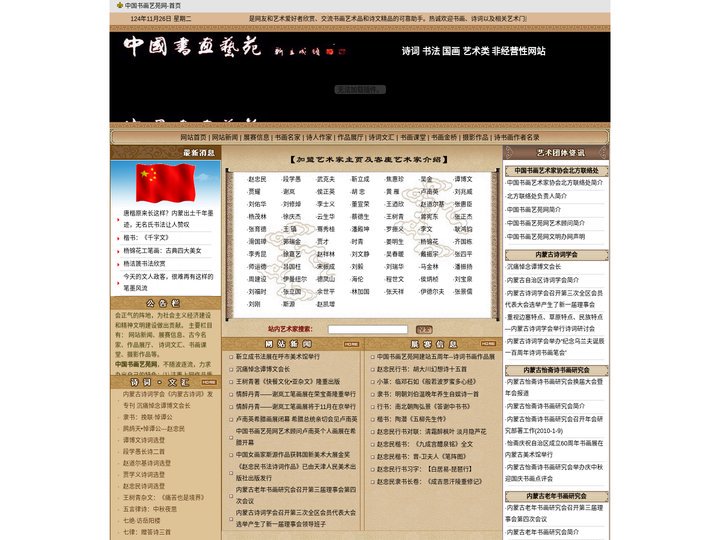
Task: Open 中国书画艺苑网文明办网声明
Action: pos(546,237)
